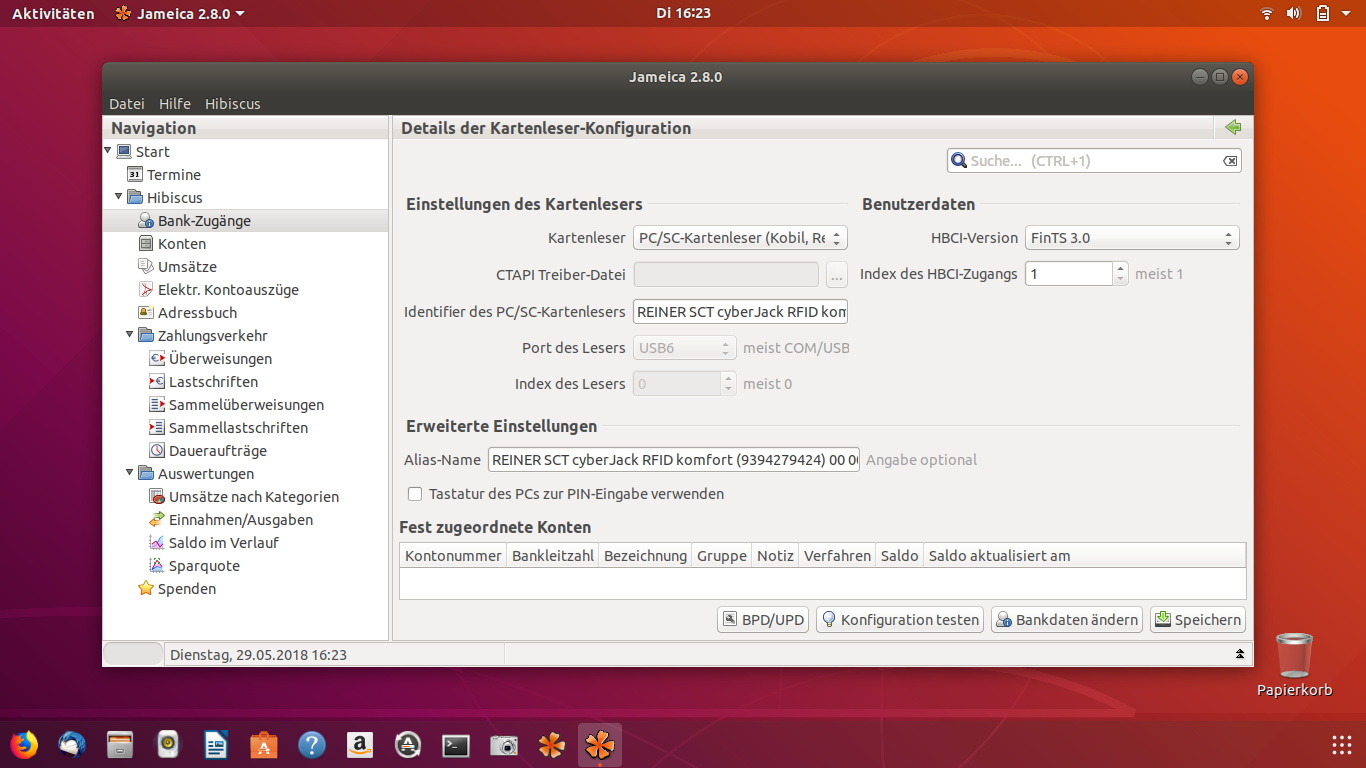This screenshot has height=768, width=1366.
Task: Click the Alias-Name text field
Action: pos(674,460)
